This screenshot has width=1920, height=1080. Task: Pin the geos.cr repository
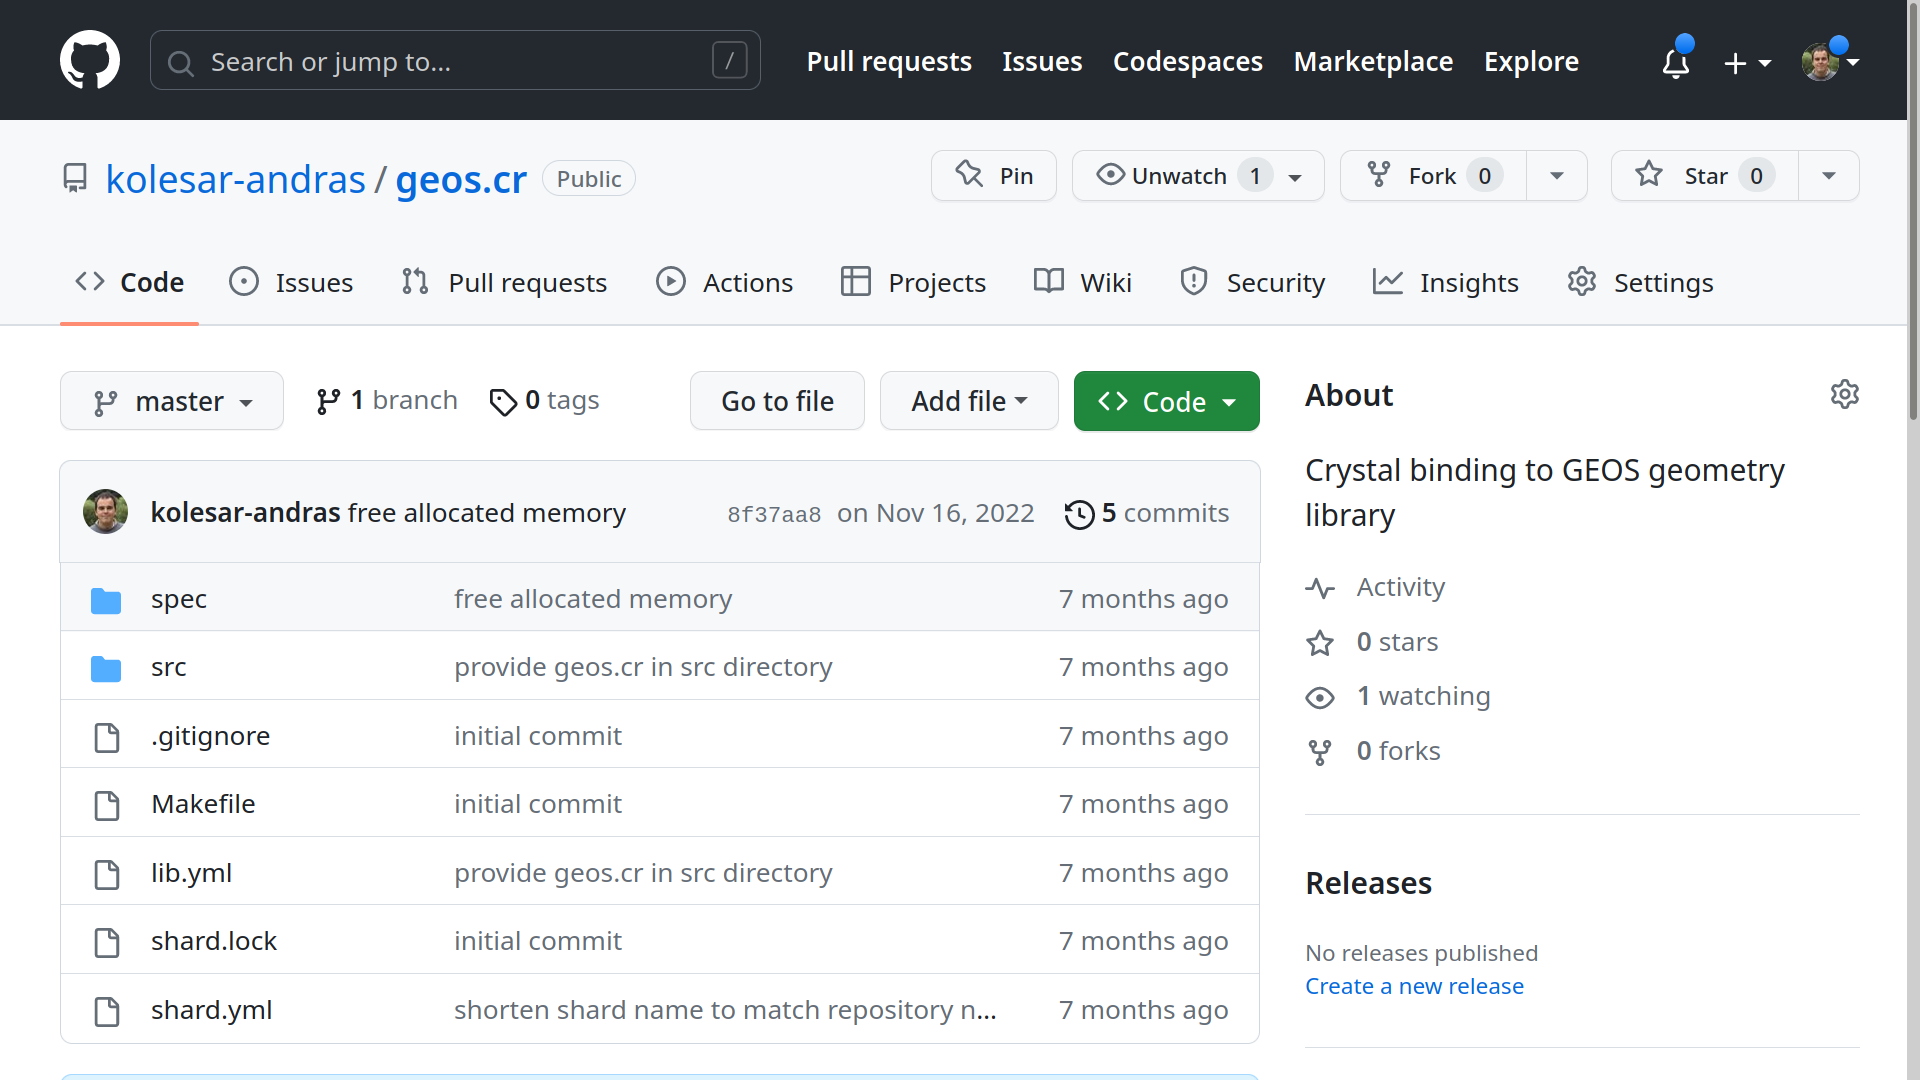point(993,176)
